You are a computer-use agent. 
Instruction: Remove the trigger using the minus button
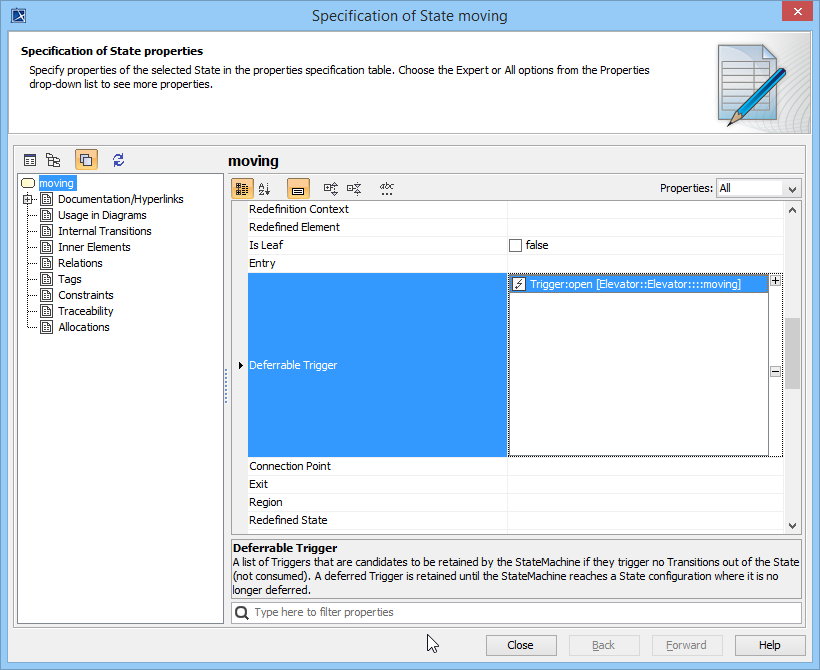(776, 371)
